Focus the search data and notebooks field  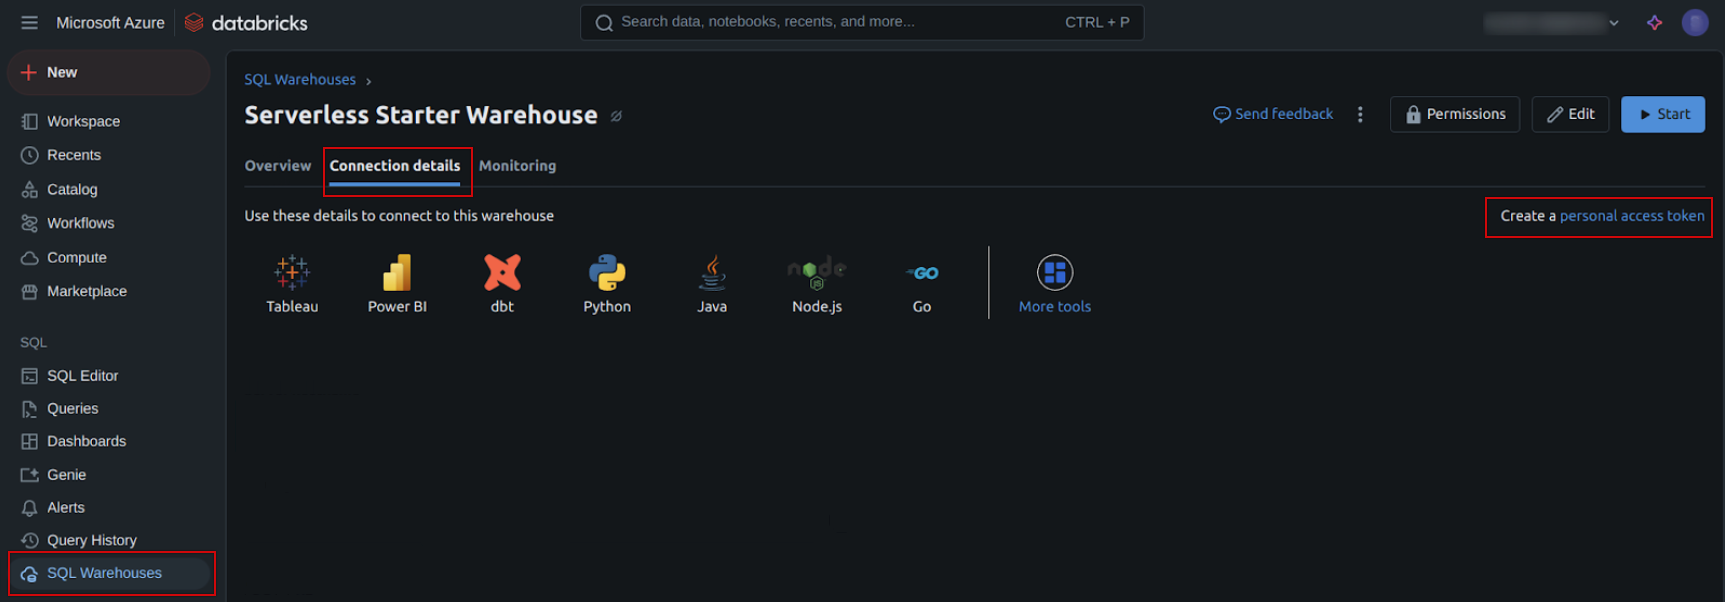coord(862,22)
